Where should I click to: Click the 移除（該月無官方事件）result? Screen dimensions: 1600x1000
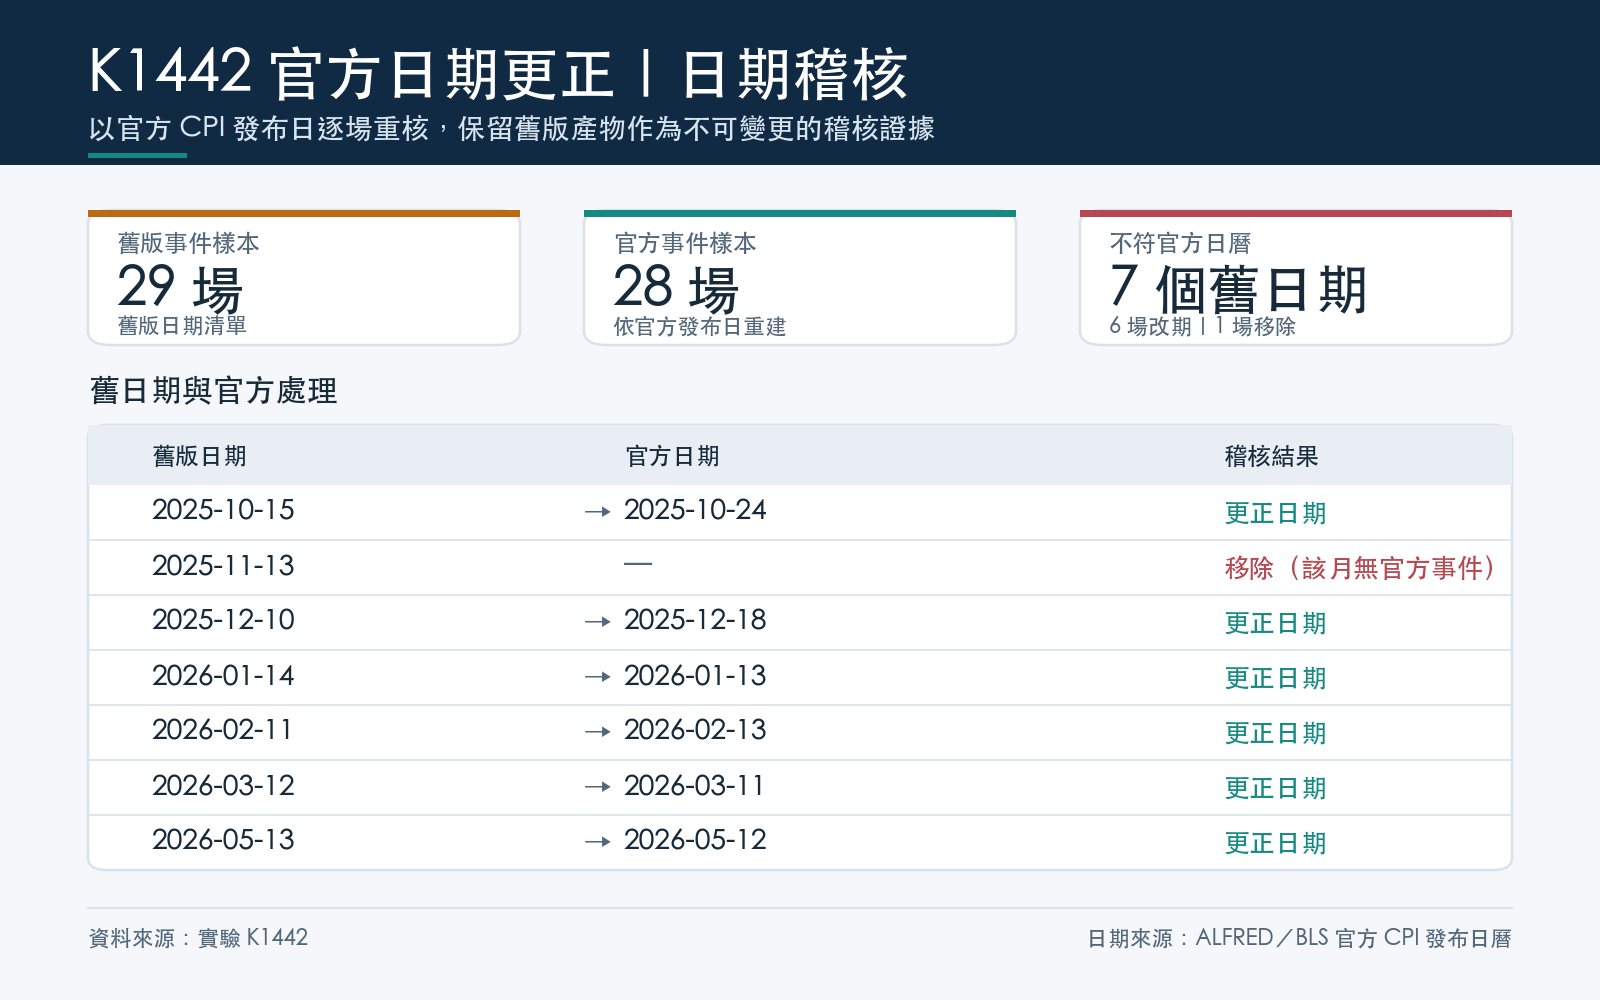click(1361, 568)
